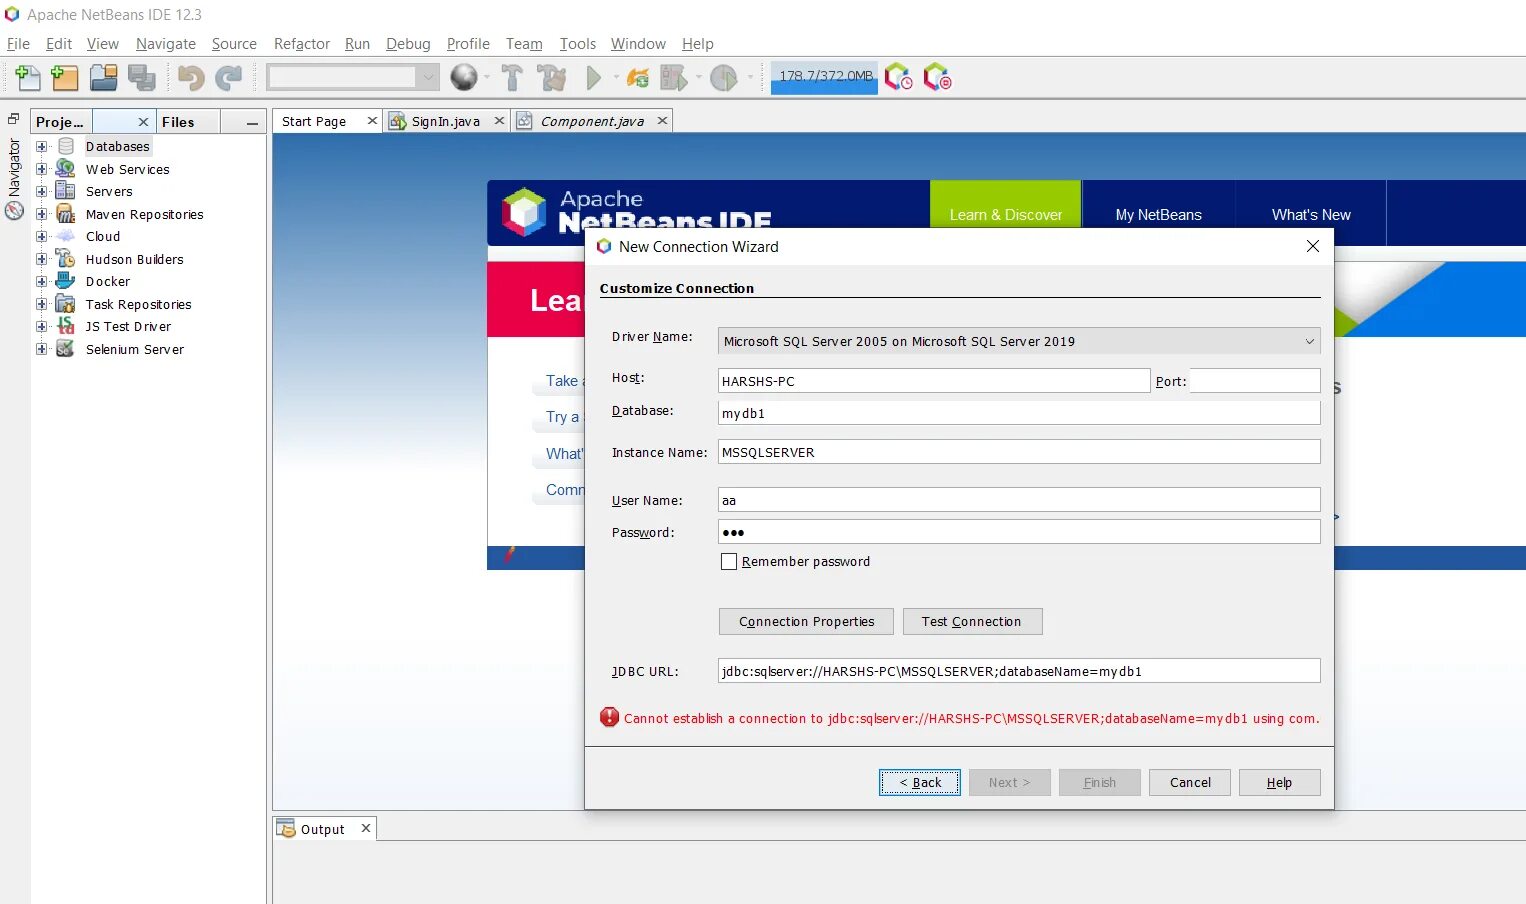Open the Refactor menu

click(302, 44)
